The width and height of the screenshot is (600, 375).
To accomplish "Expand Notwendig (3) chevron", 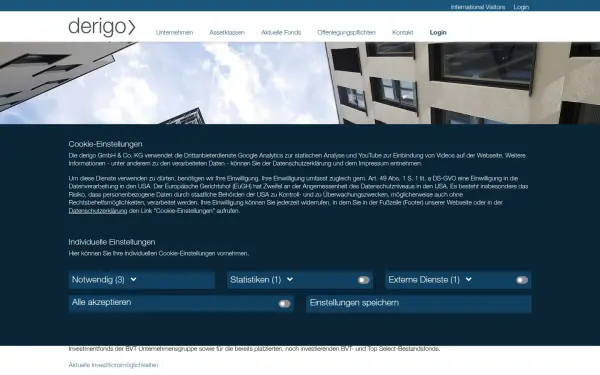I will (x=133, y=279).
